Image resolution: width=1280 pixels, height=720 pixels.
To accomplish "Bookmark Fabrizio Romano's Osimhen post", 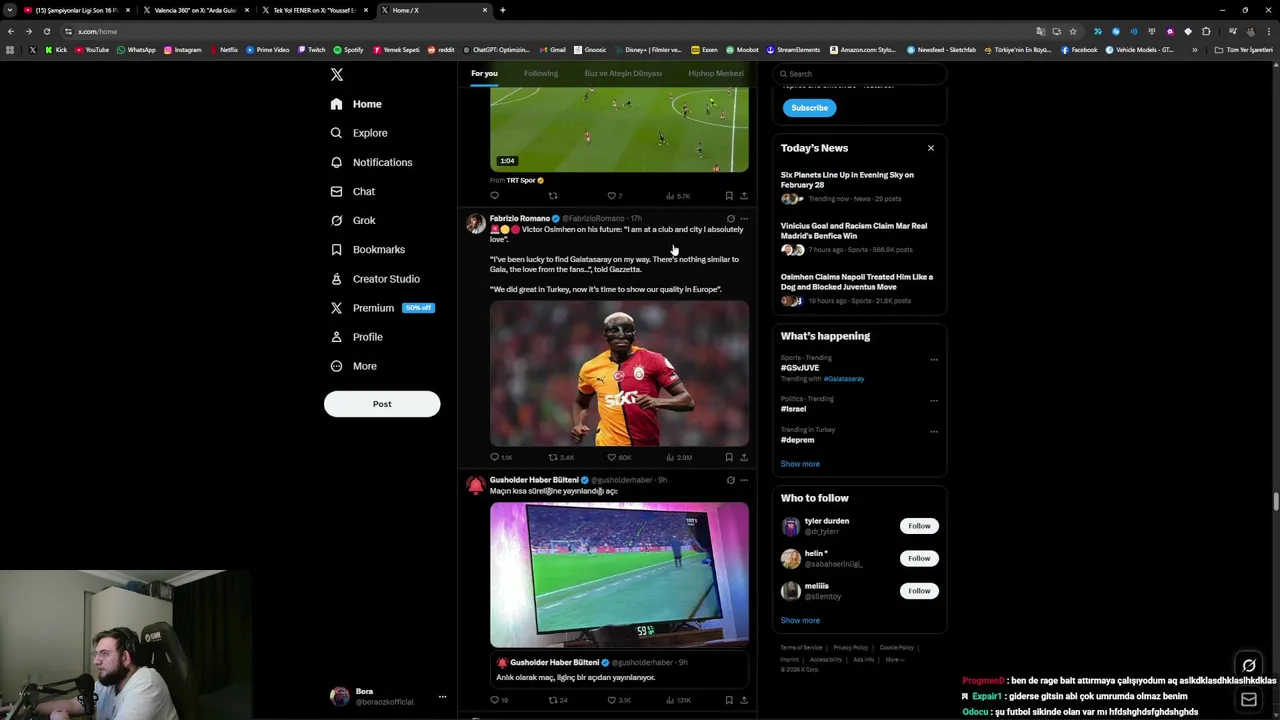I will (x=729, y=457).
